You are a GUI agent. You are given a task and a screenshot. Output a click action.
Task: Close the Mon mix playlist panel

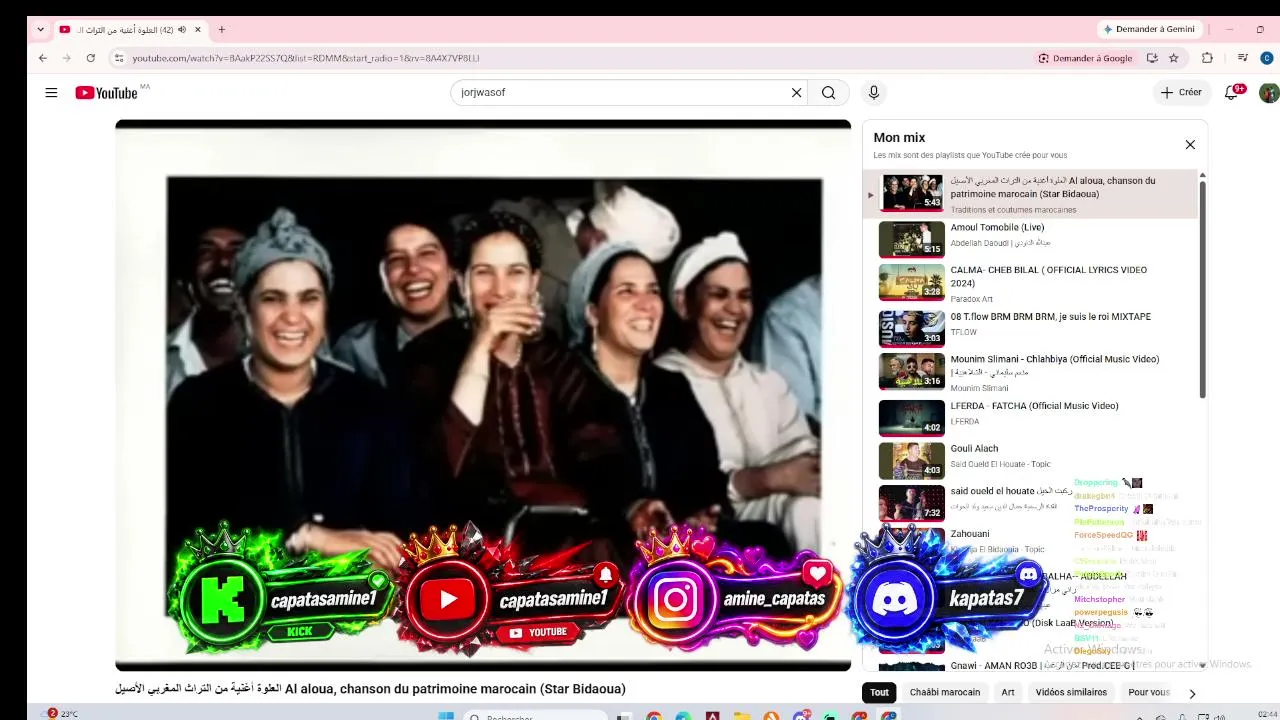(x=1190, y=145)
